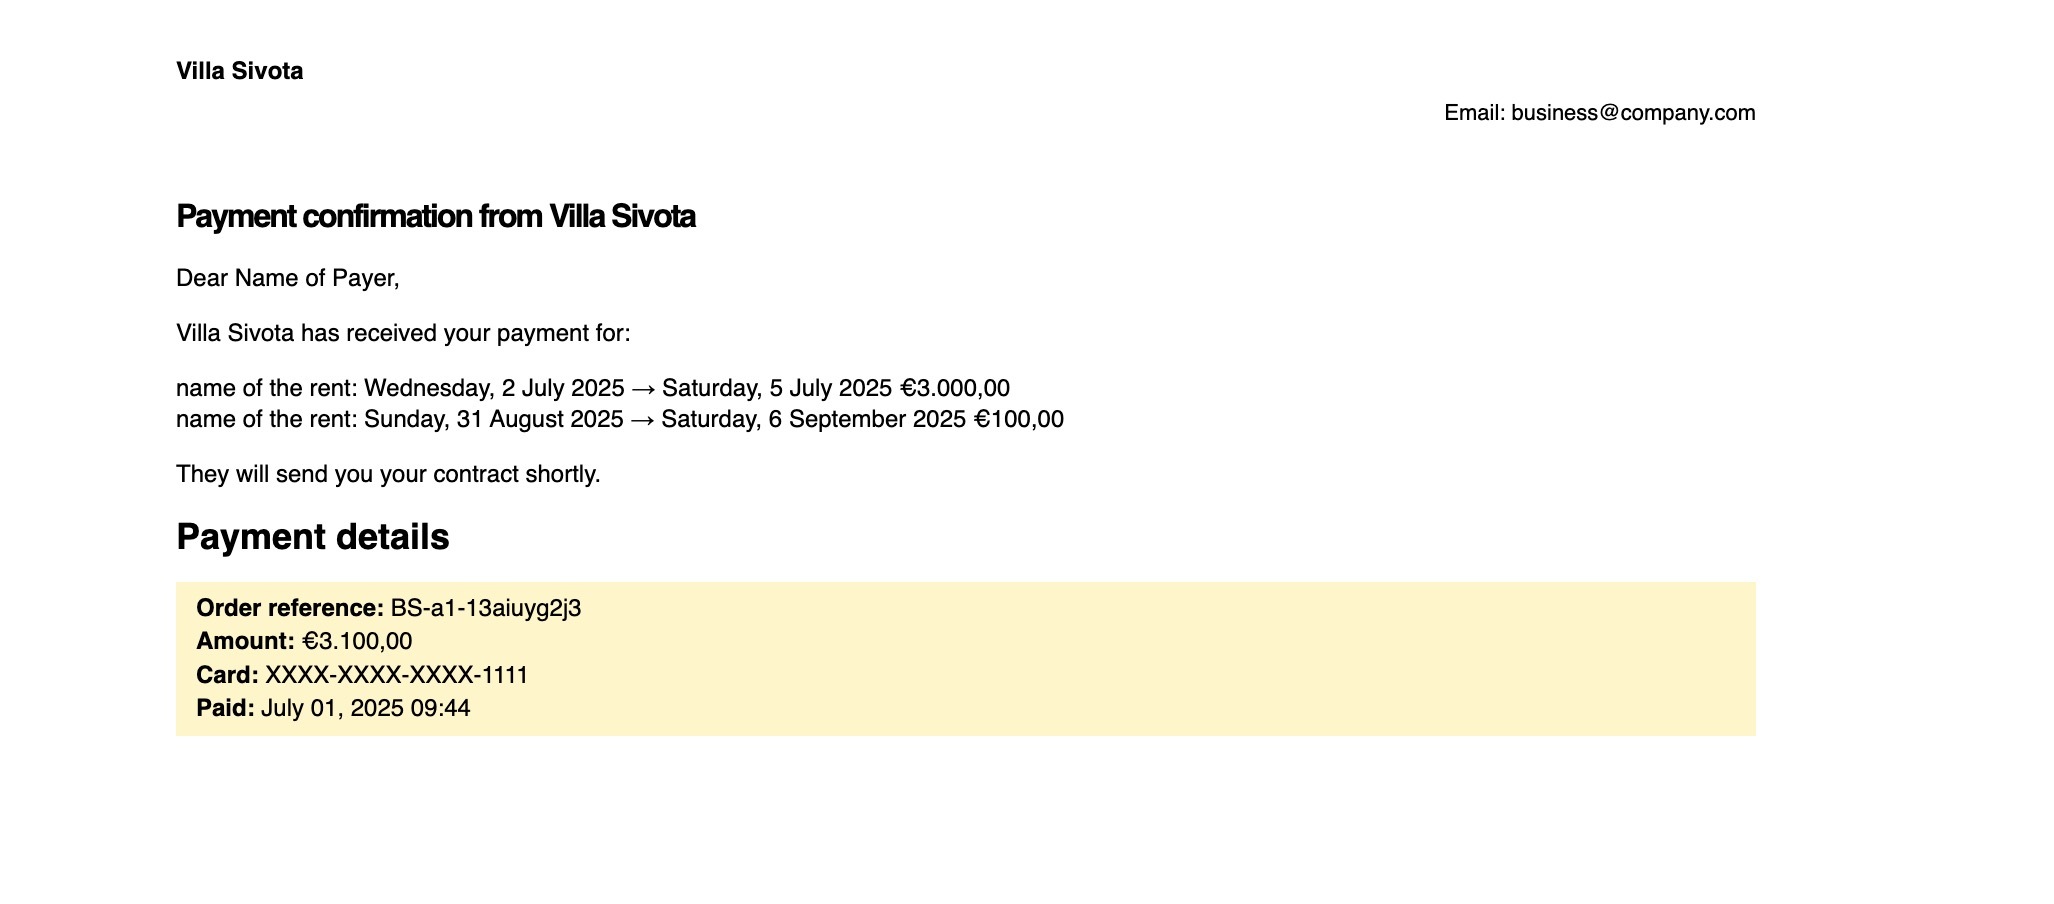
Task: Click the masked card number ending 1111
Action: click(x=396, y=675)
